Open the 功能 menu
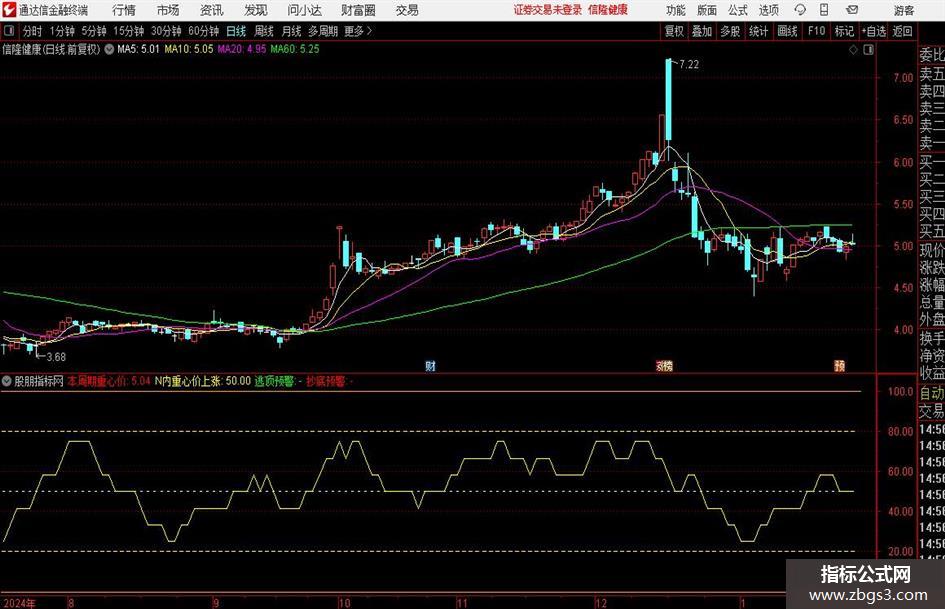Viewport: 945px width, 609px height. (x=676, y=10)
